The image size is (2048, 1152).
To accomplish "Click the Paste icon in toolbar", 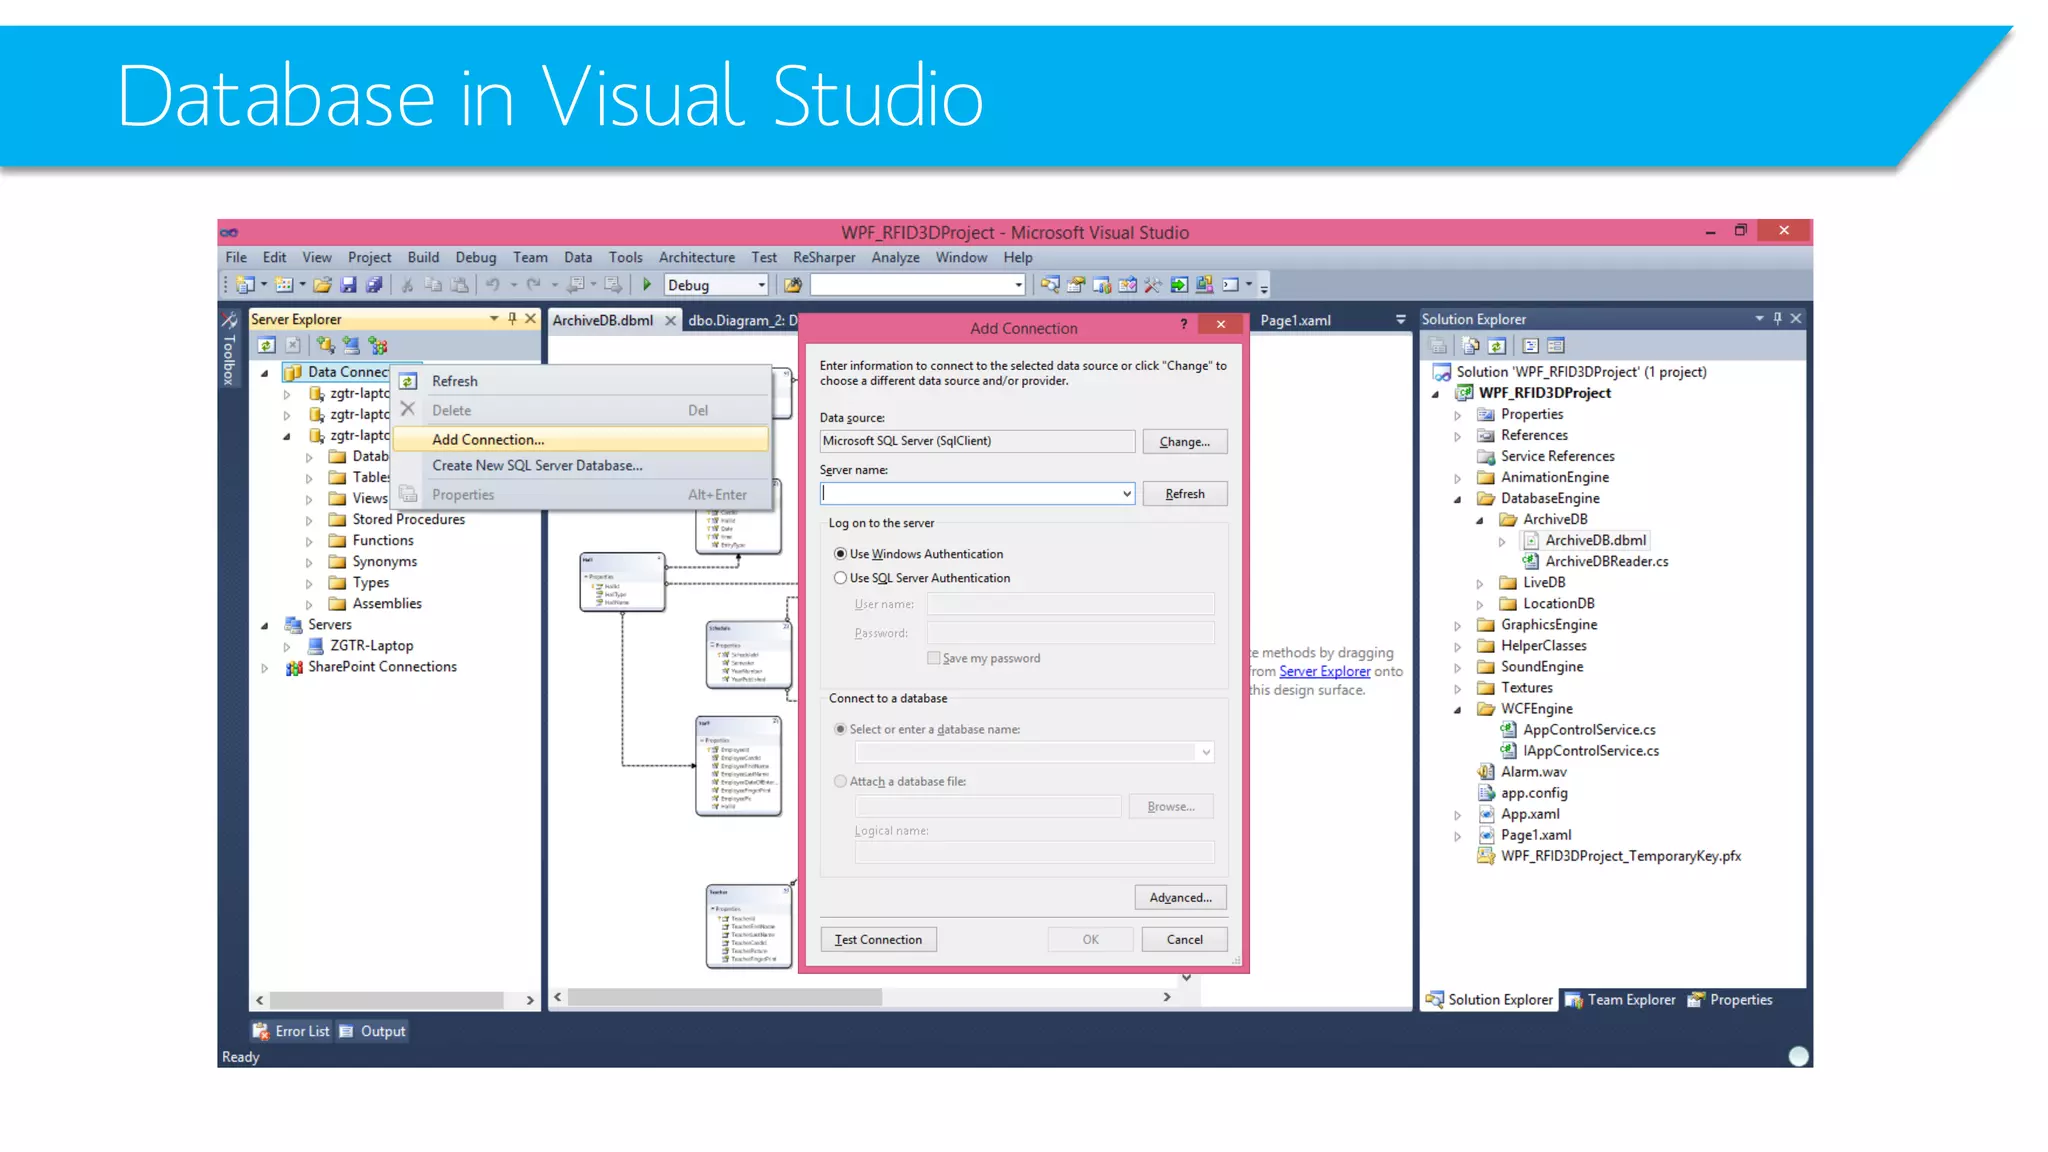I will pyautogui.click(x=459, y=285).
